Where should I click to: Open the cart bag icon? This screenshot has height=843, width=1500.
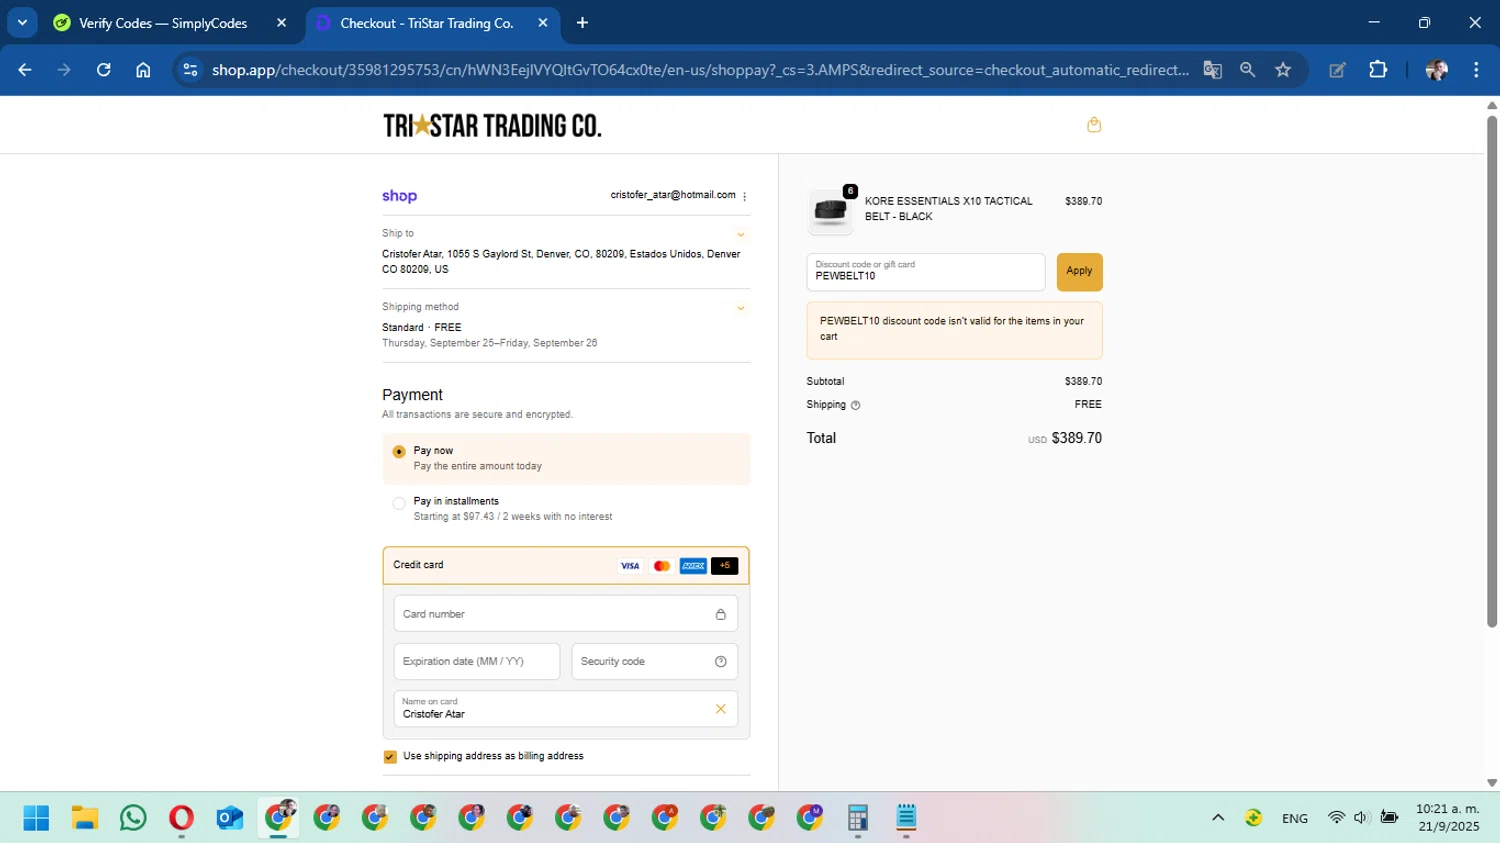[1094, 125]
